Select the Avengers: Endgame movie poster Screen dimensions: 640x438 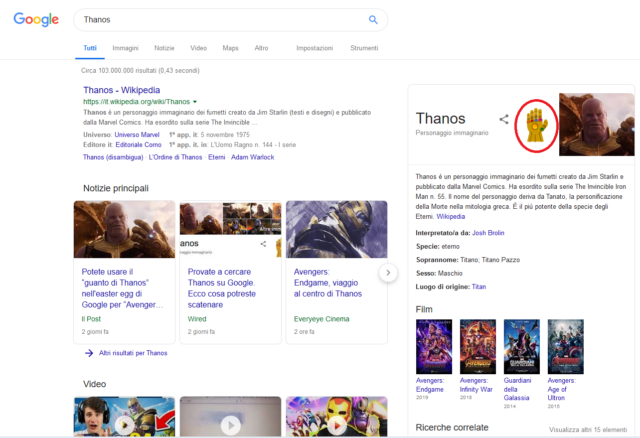click(x=433, y=345)
